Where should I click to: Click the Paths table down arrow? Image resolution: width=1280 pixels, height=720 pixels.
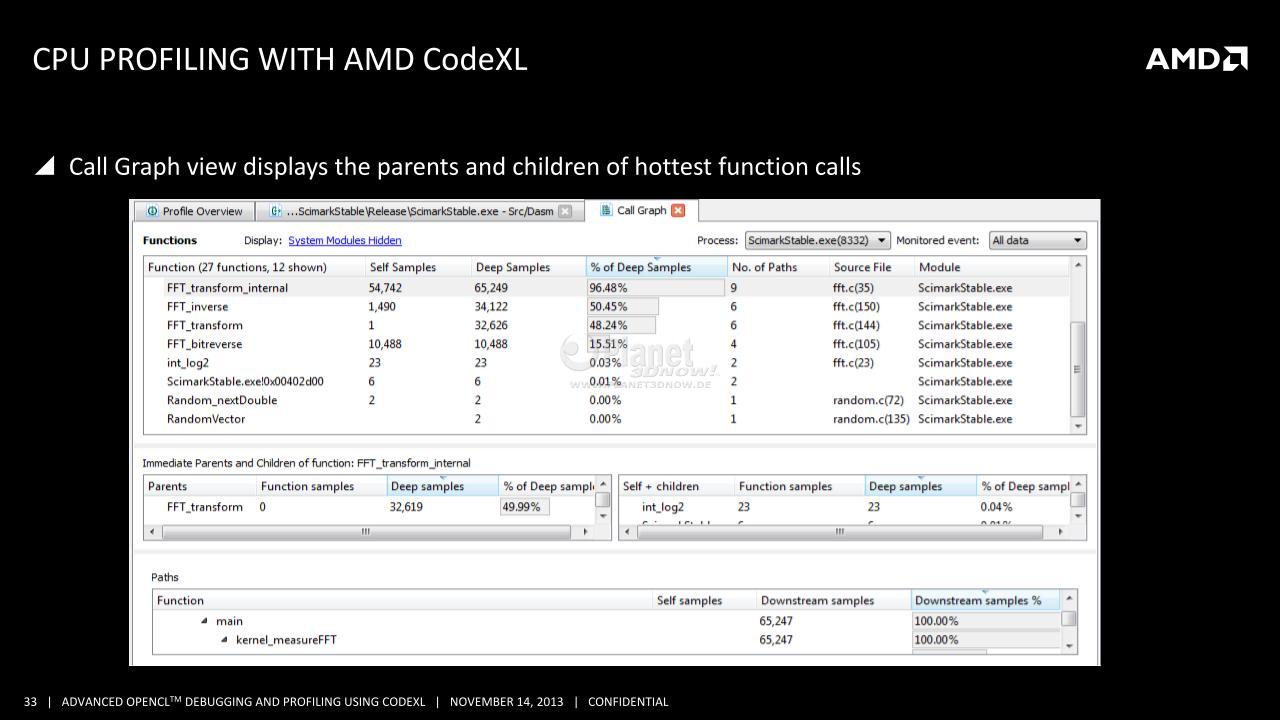[1069, 646]
